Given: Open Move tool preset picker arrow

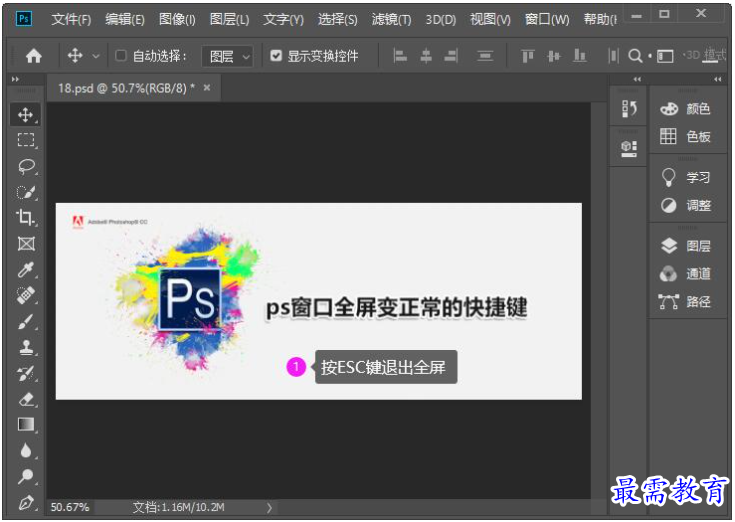Looking at the screenshot, I should (x=96, y=56).
